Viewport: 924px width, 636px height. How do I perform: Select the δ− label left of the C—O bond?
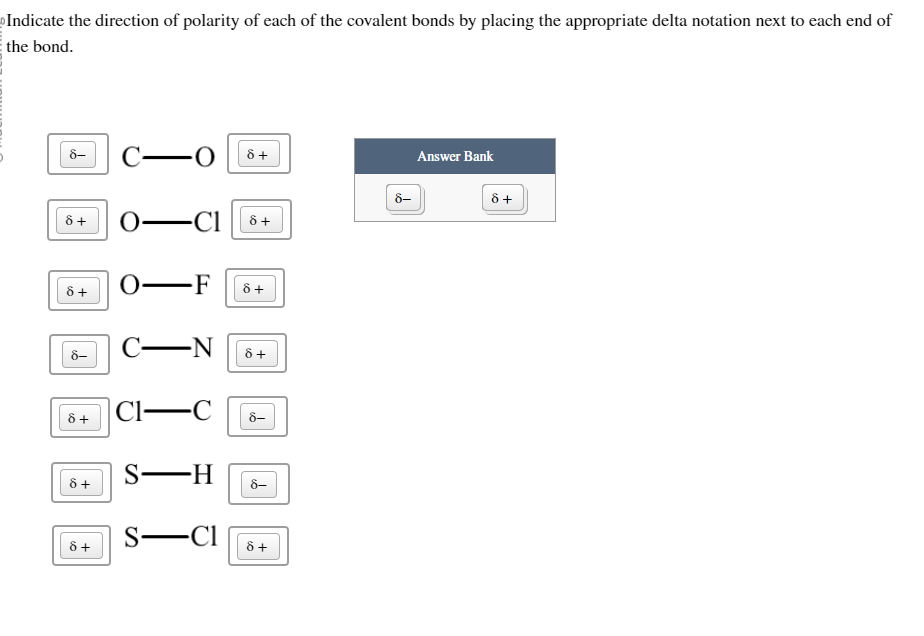(x=78, y=153)
